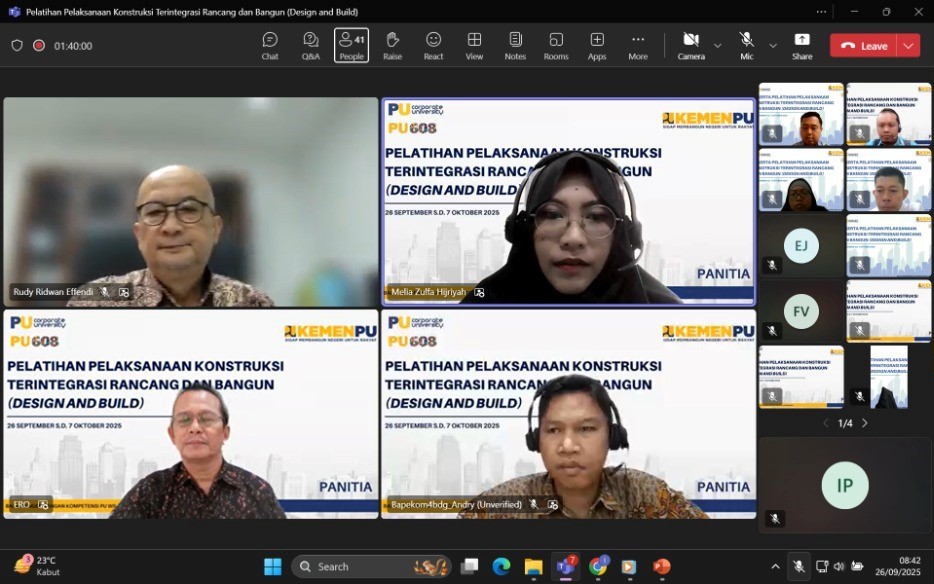Screen dimensions: 934x584
Task: Raise your hand
Action: tap(392, 44)
